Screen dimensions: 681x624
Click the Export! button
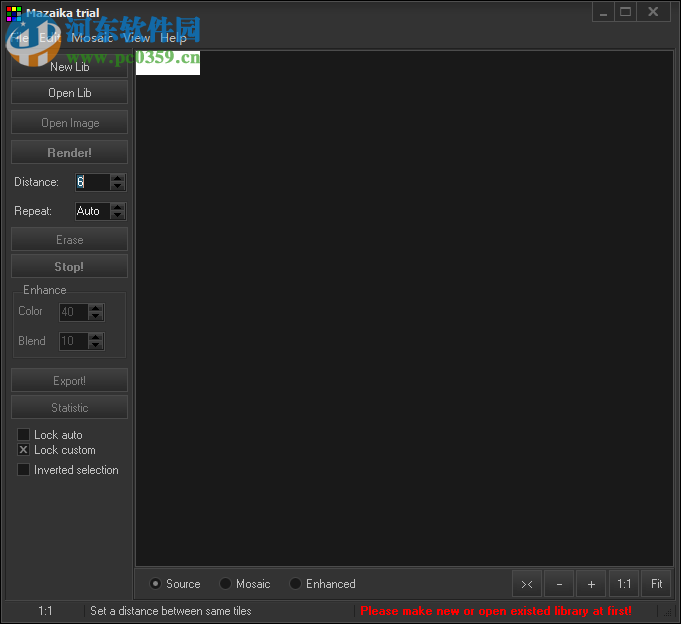69,380
